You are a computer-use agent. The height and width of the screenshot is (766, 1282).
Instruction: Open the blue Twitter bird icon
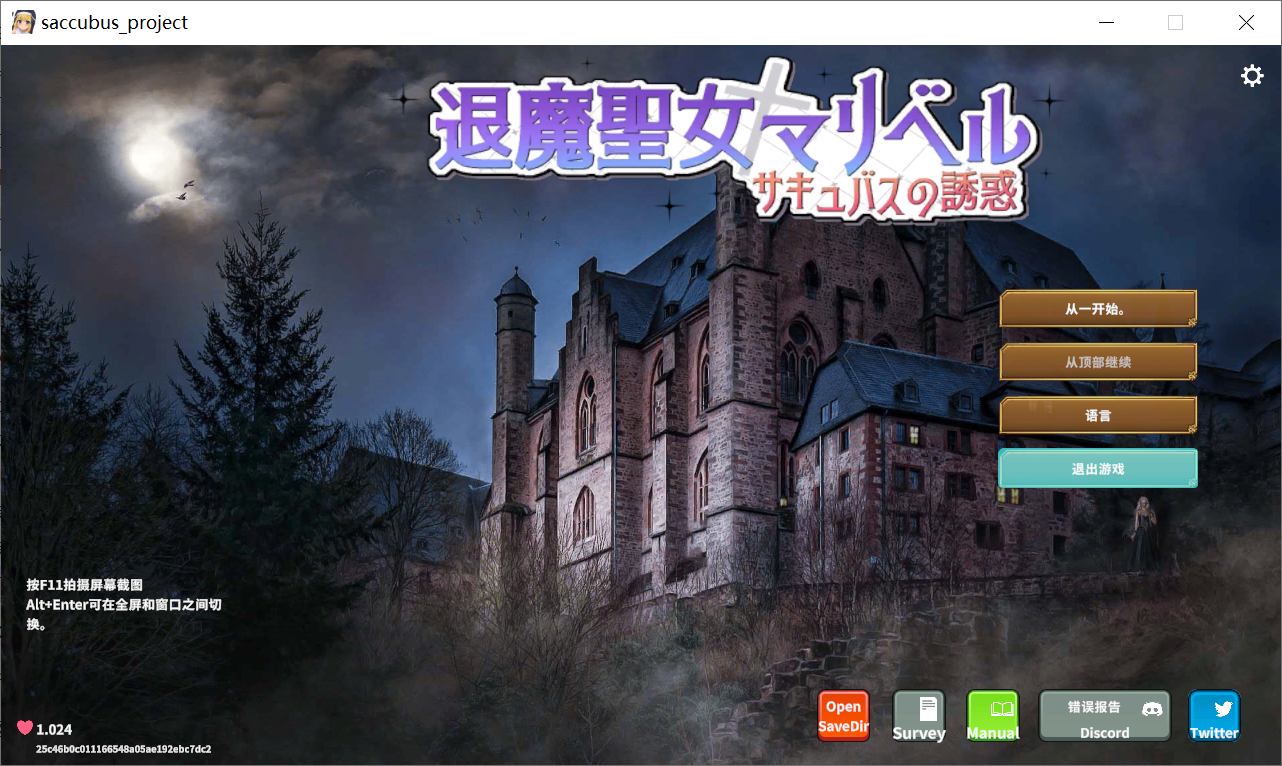[x=1214, y=716]
